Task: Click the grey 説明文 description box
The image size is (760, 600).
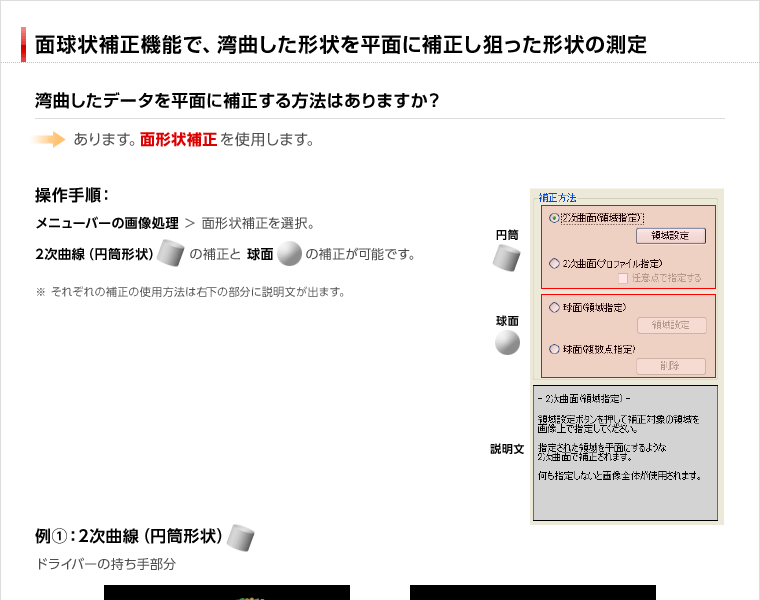Action: [625, 452]
